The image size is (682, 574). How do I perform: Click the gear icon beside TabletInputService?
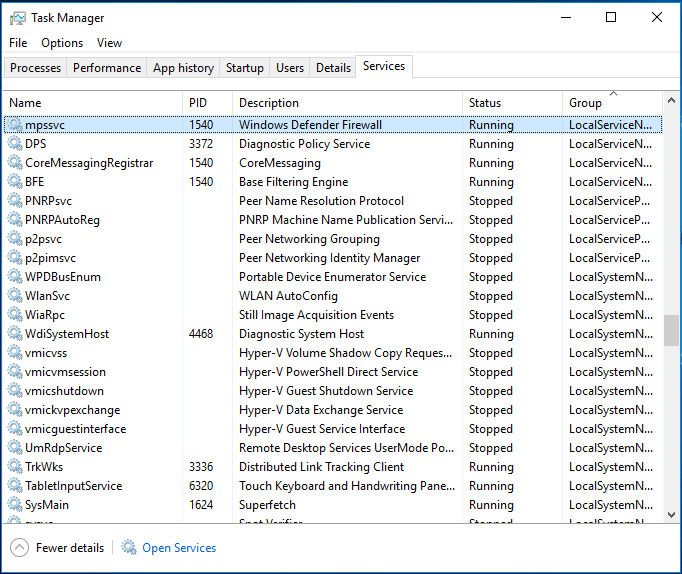coord(15,486)
